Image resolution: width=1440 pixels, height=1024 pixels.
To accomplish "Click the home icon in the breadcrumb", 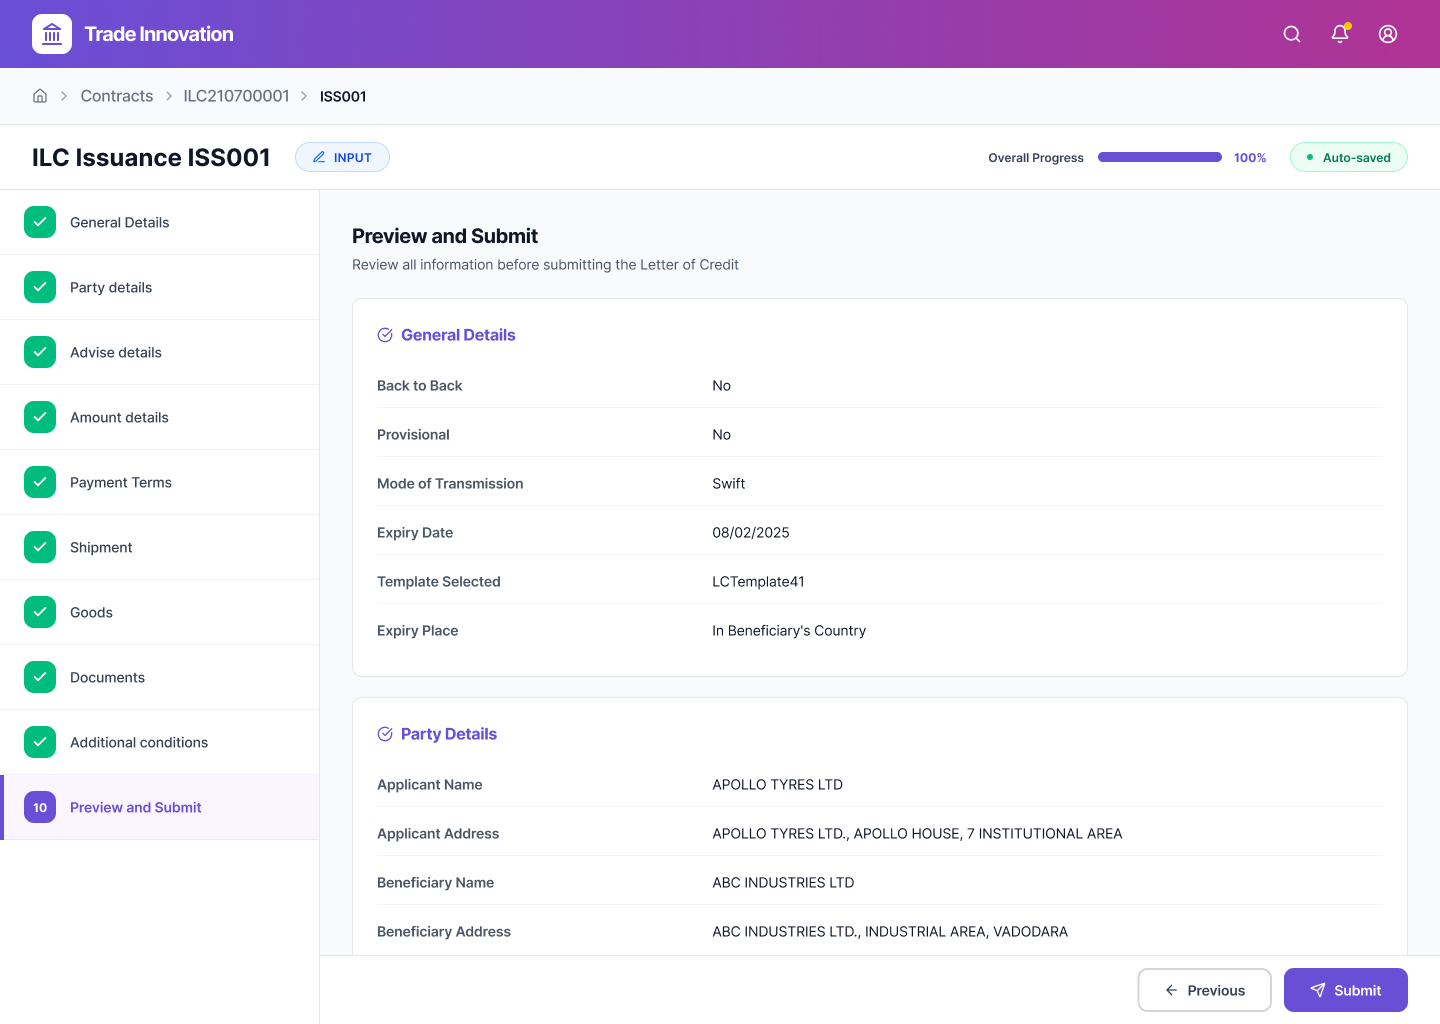I will click(x=39, y=95).
